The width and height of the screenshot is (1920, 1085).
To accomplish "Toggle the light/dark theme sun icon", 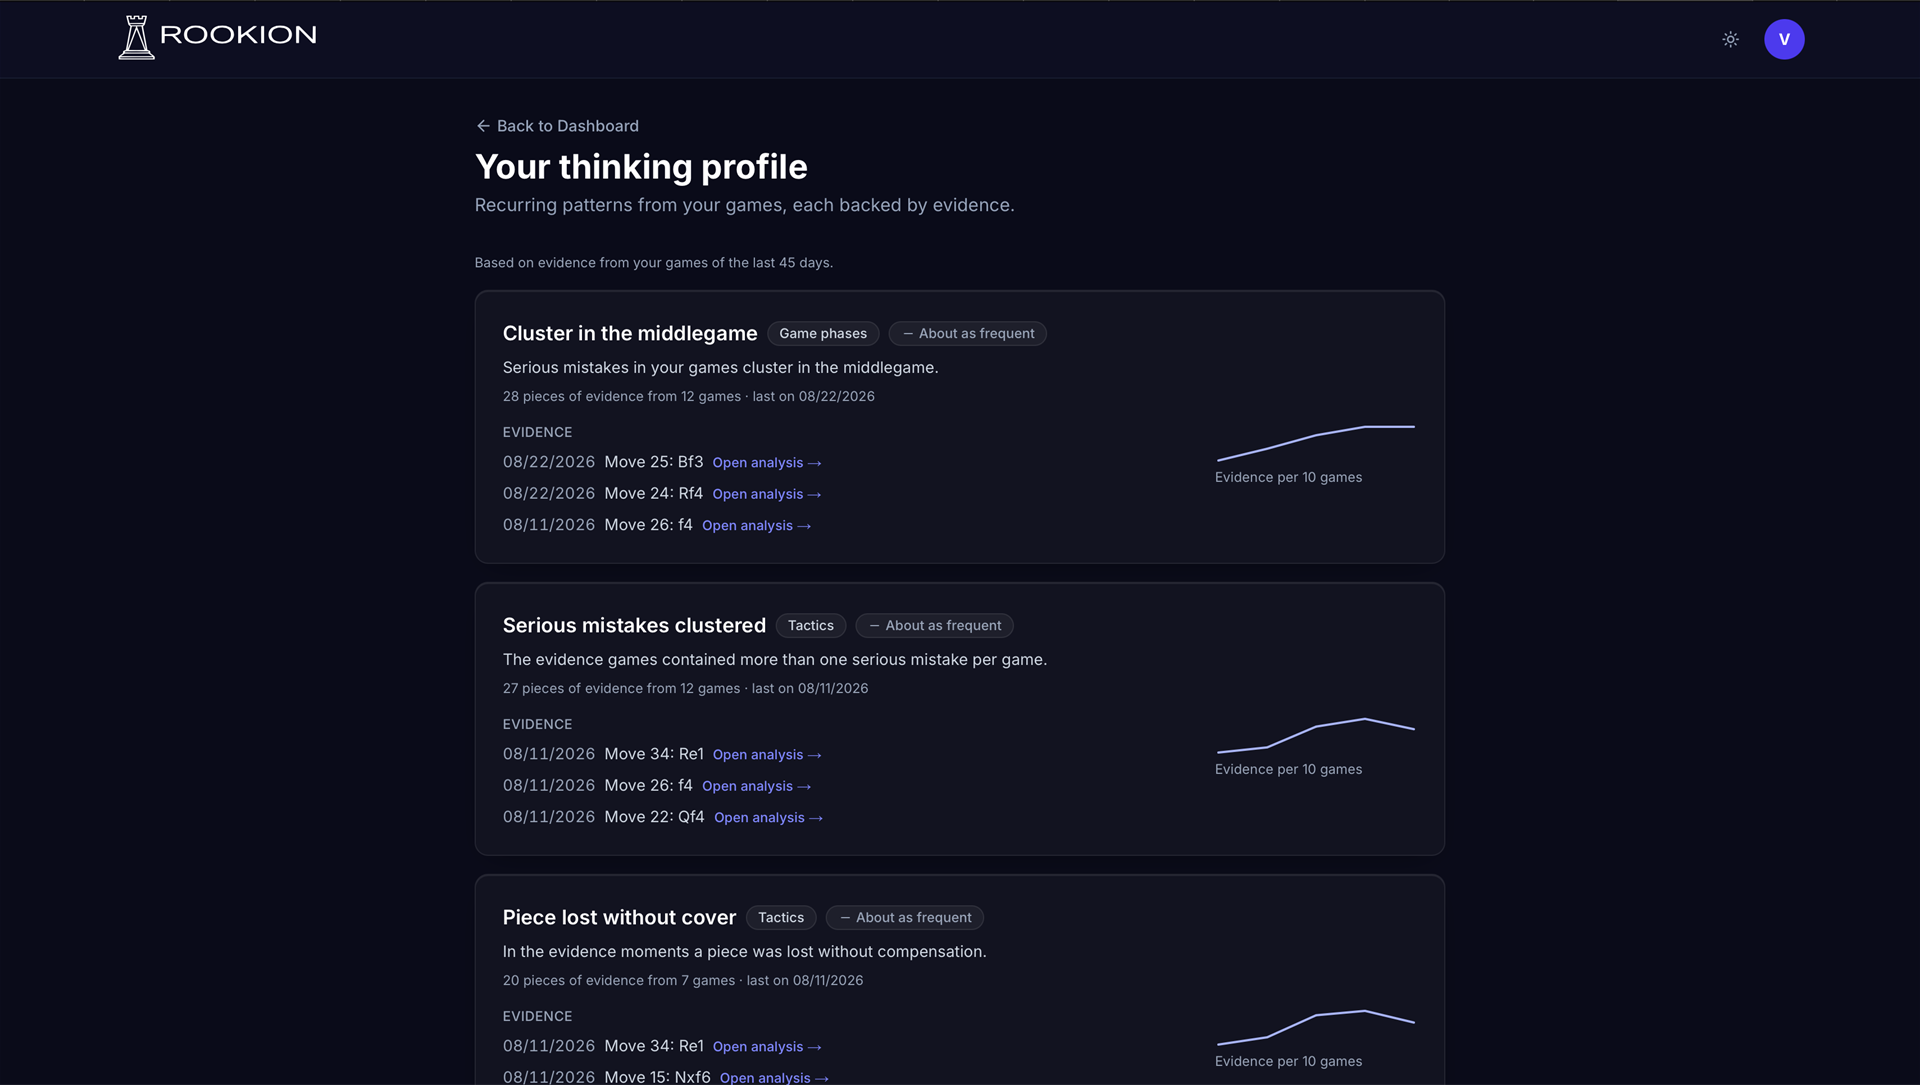I will click(x=1730, y=39).
